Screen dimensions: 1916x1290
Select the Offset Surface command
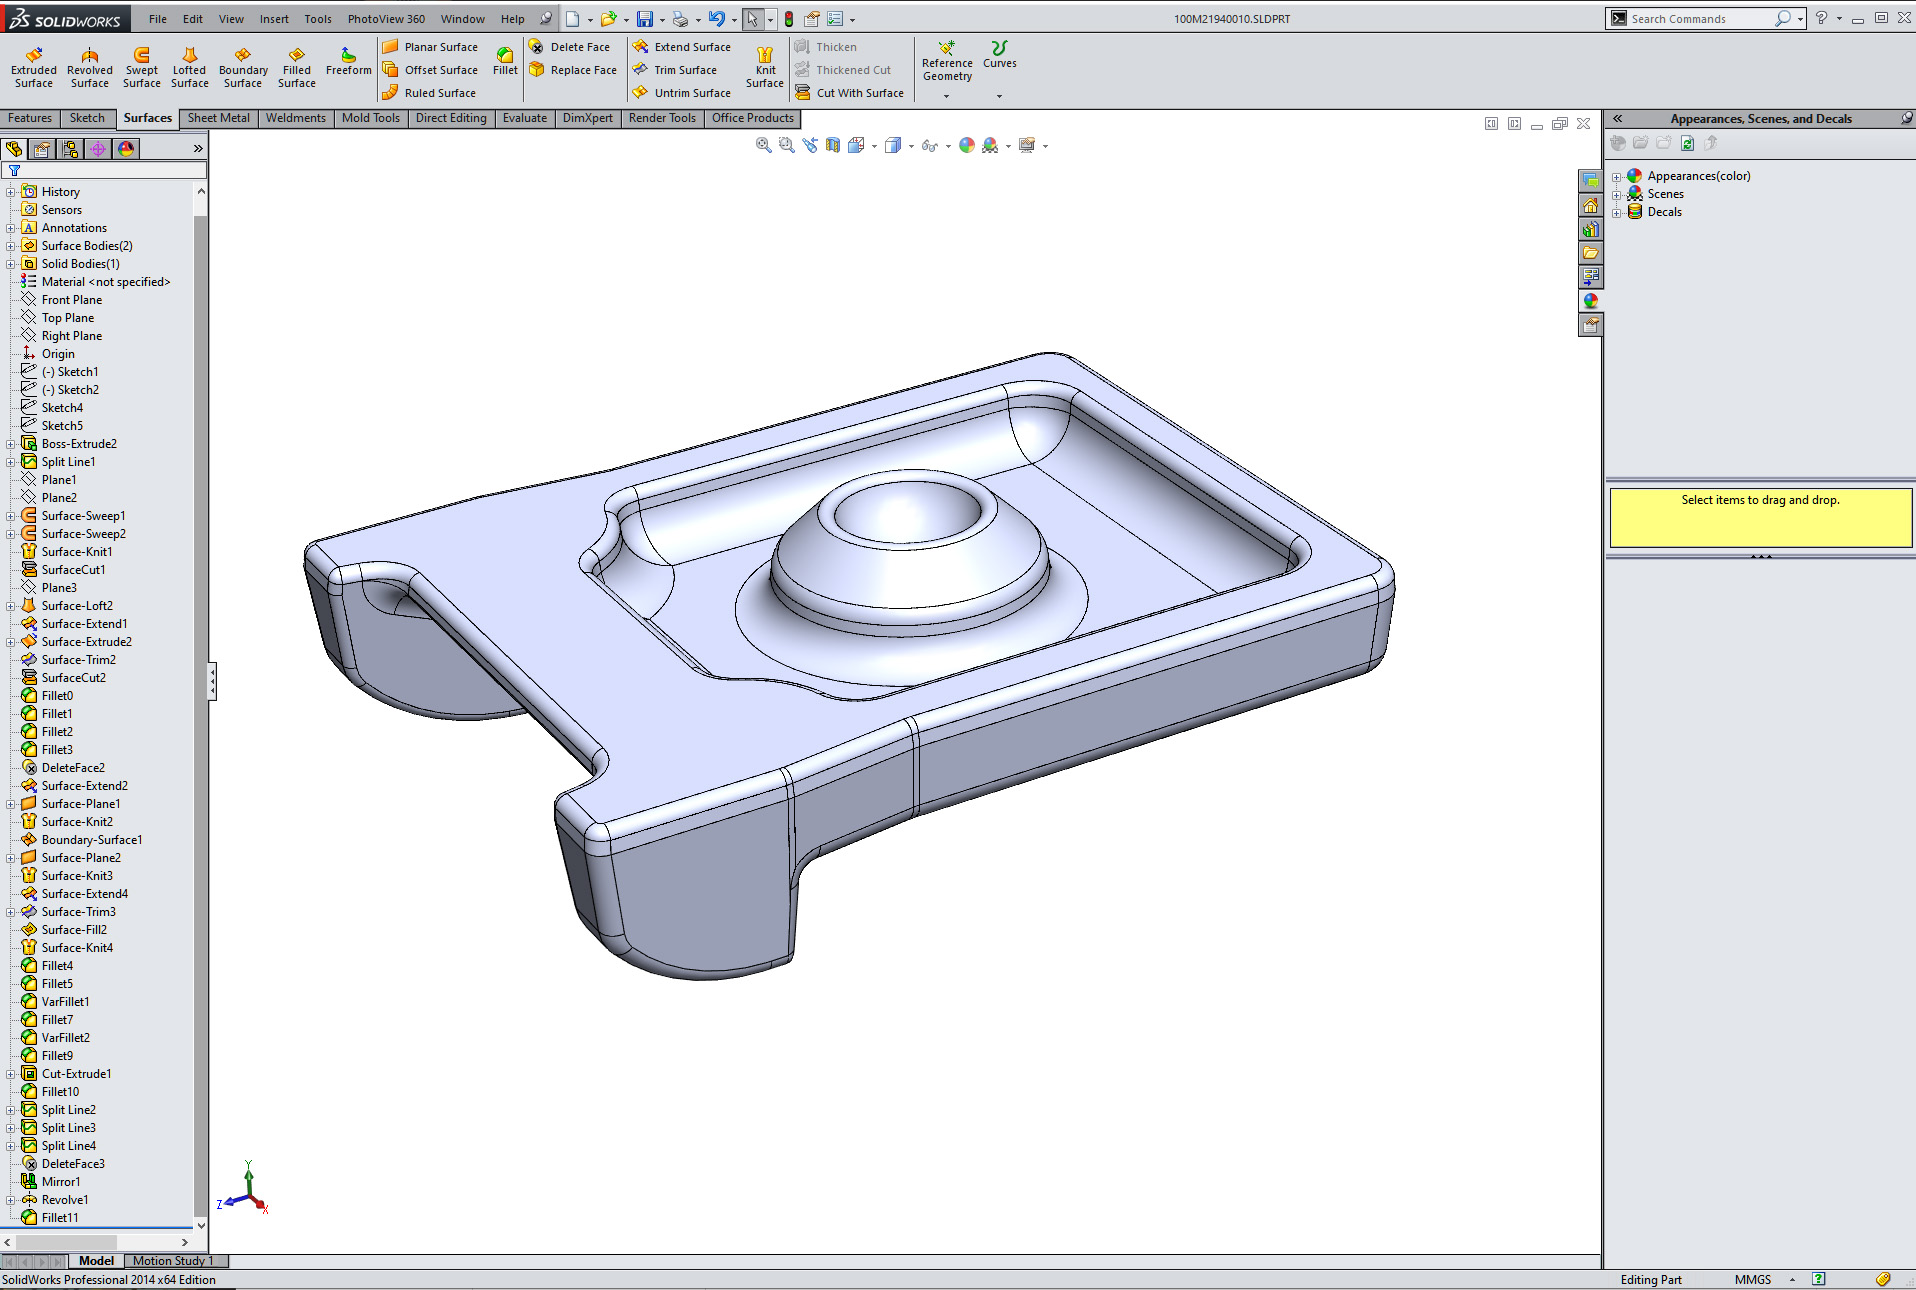click(x=430, y=70)
